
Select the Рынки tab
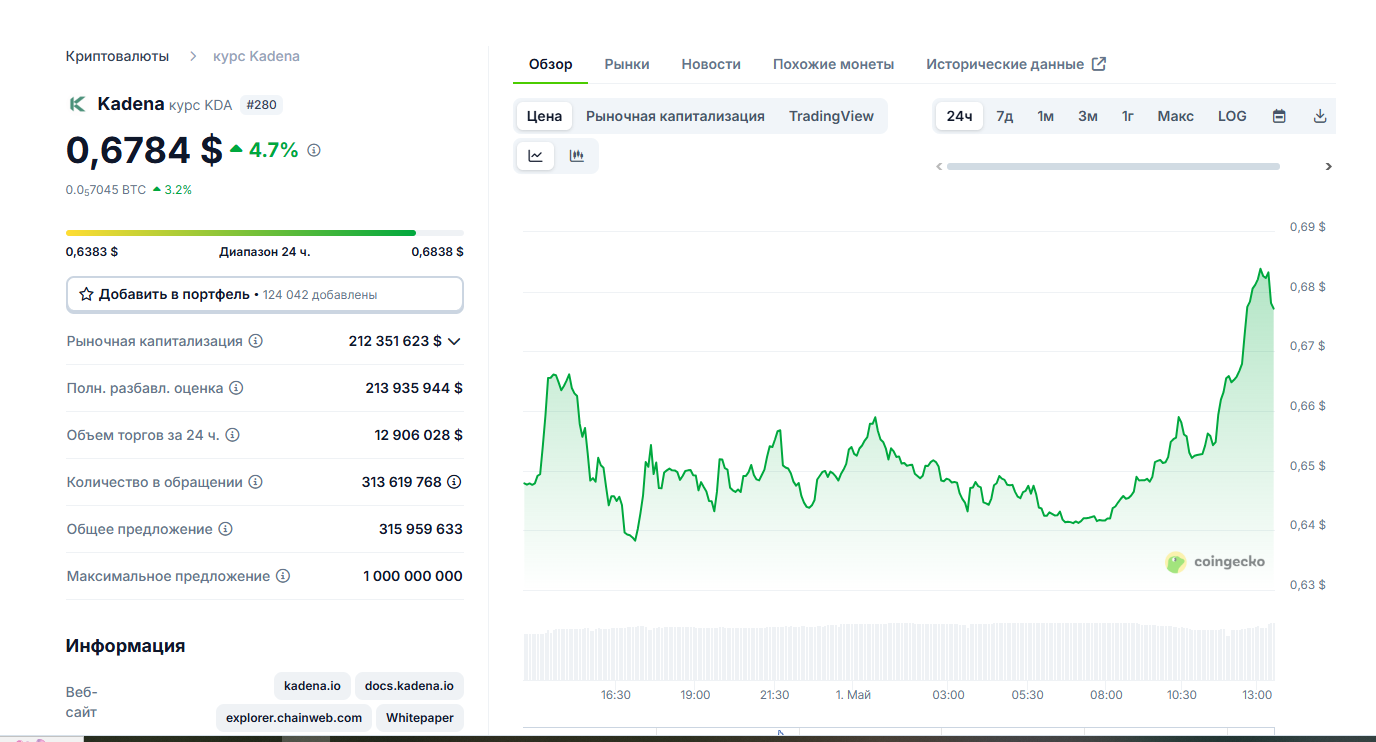point(627,64)
